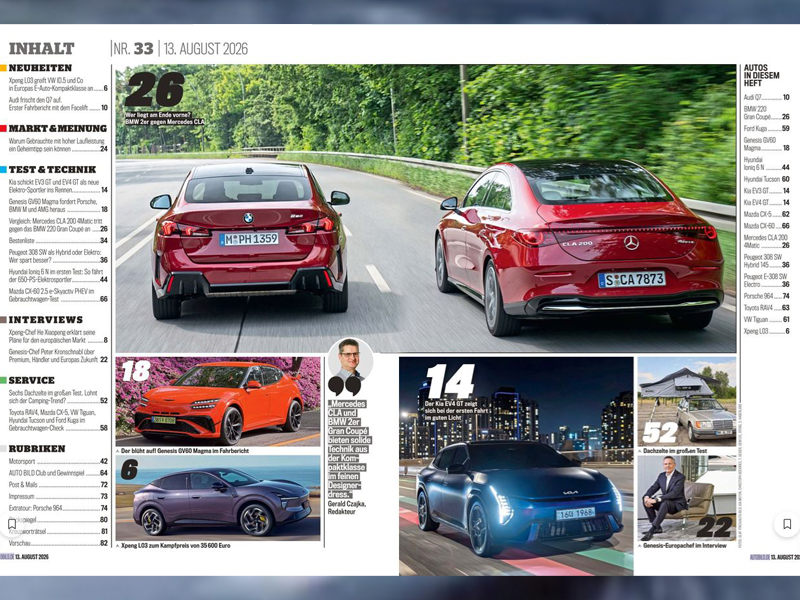Open 'Sechs Dachzelte im großen Test' entry
This screenshot has width=800, height=600.
pos(58,397)
